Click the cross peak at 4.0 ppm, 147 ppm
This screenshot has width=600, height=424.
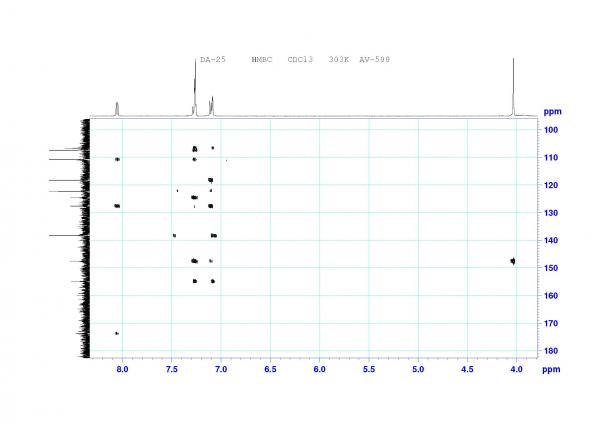[x=513, y=261]
